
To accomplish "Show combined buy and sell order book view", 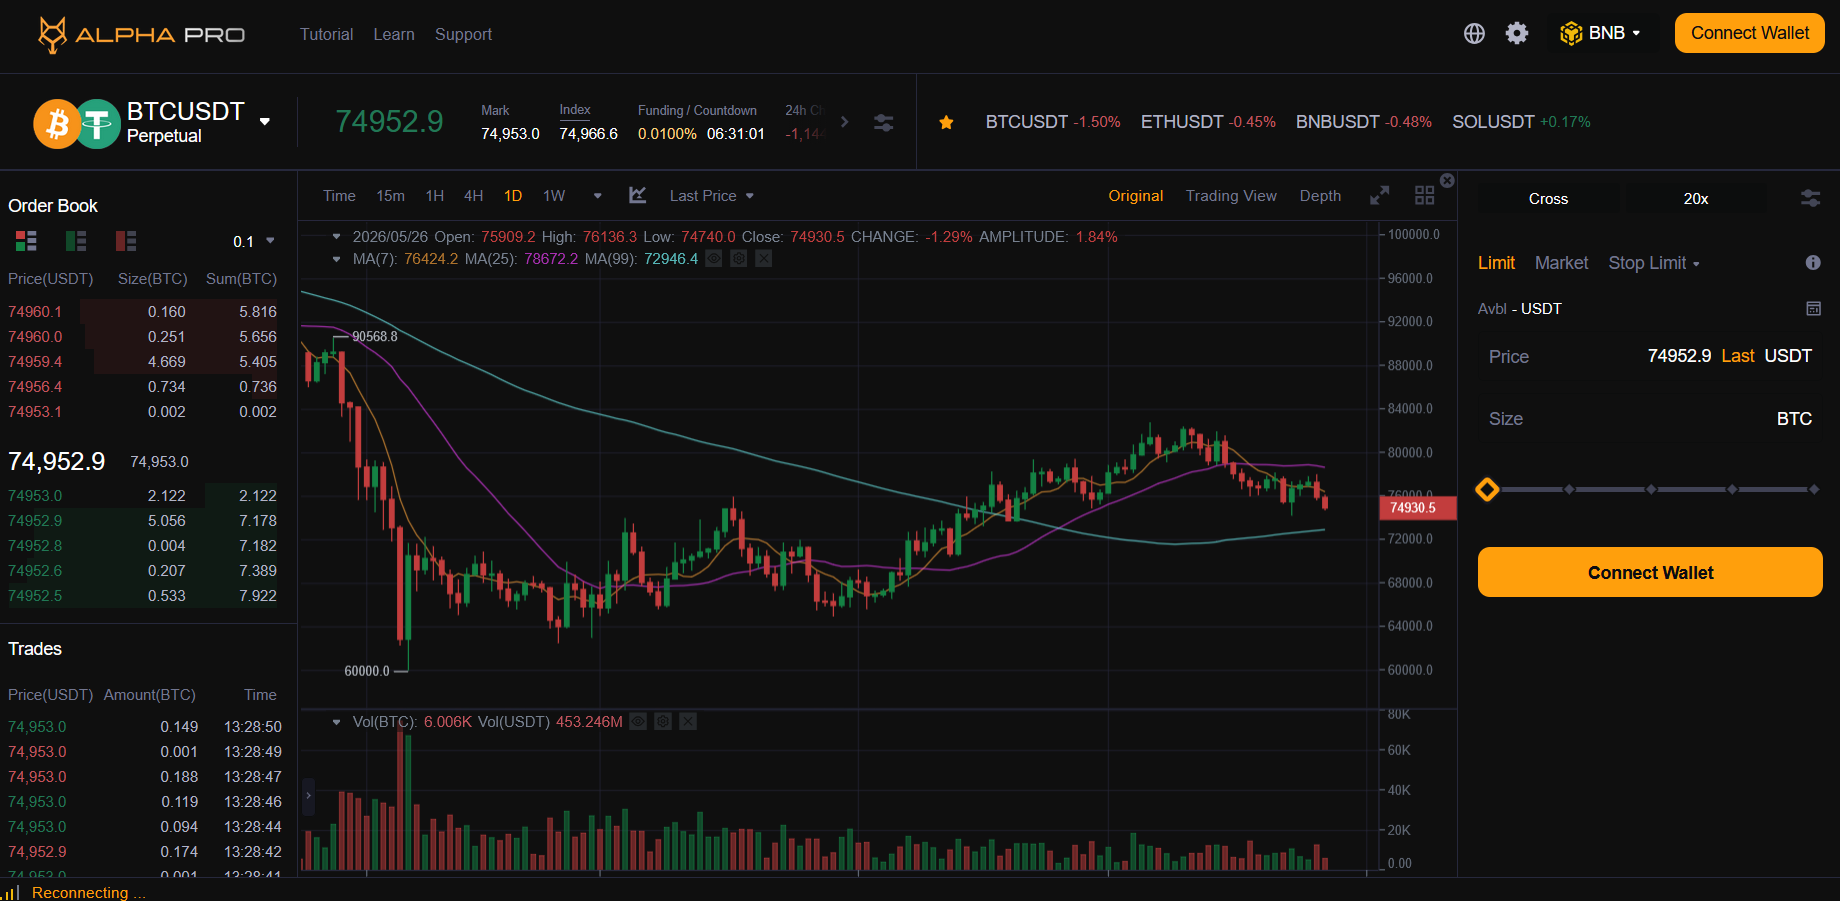I will click(26, 241).
